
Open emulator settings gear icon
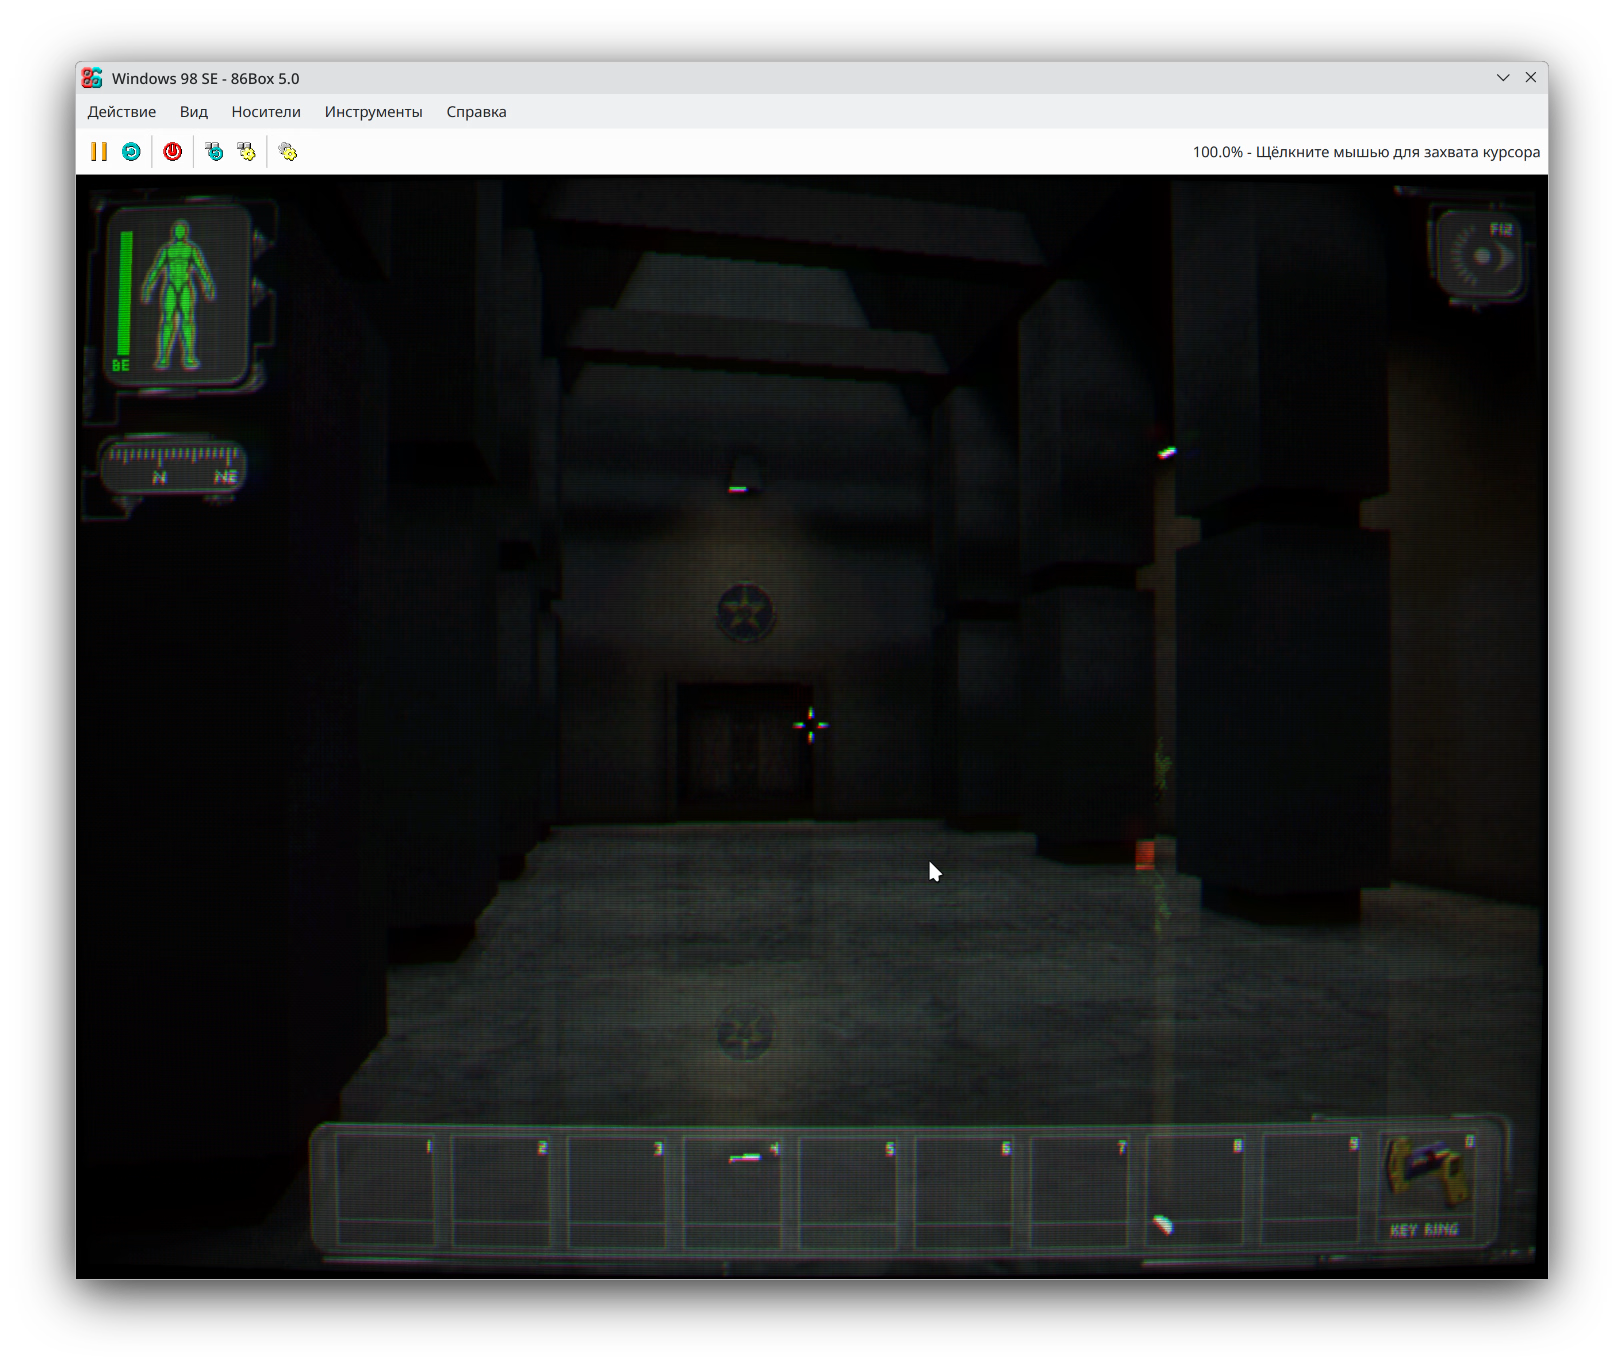[288, 151]
